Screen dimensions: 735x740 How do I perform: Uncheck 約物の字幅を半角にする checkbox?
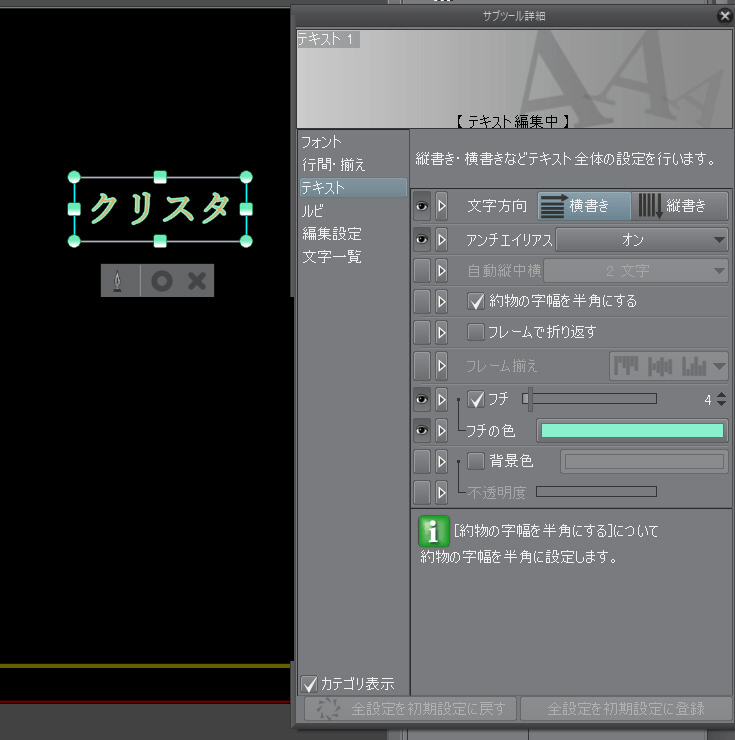coord(477,300)
